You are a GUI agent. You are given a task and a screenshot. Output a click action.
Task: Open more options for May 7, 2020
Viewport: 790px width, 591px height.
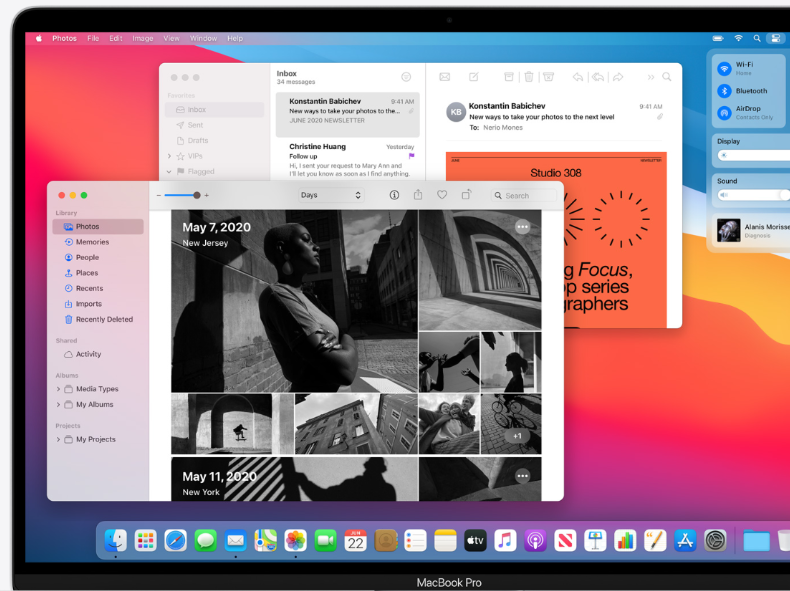click(522, 227)
